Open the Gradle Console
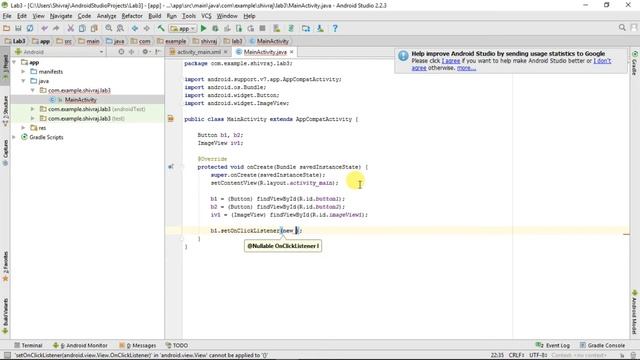640x360 pixels. click(x=602, y=345)
